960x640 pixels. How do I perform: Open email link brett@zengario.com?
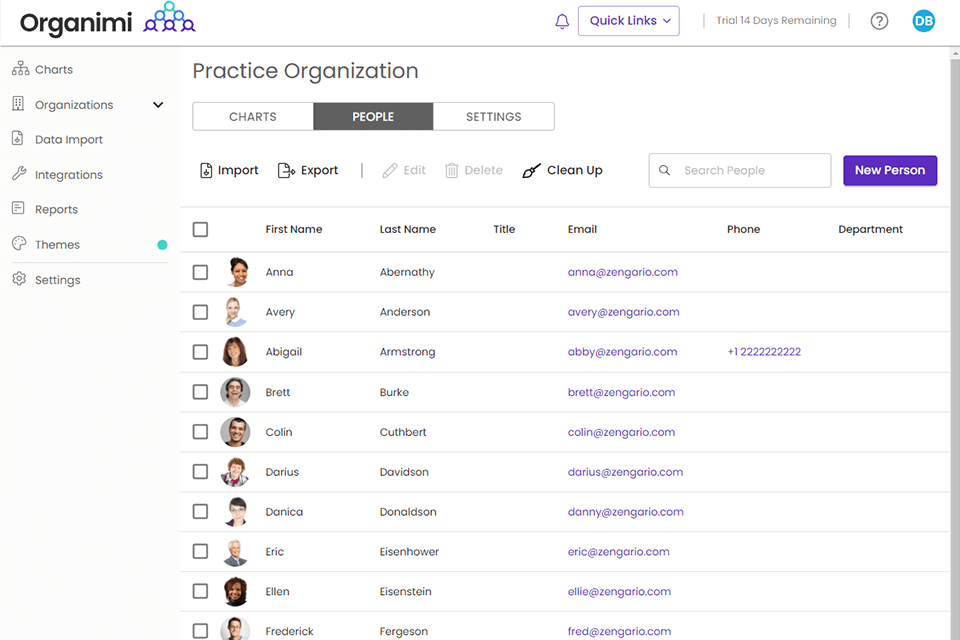(x=621, y=392)
